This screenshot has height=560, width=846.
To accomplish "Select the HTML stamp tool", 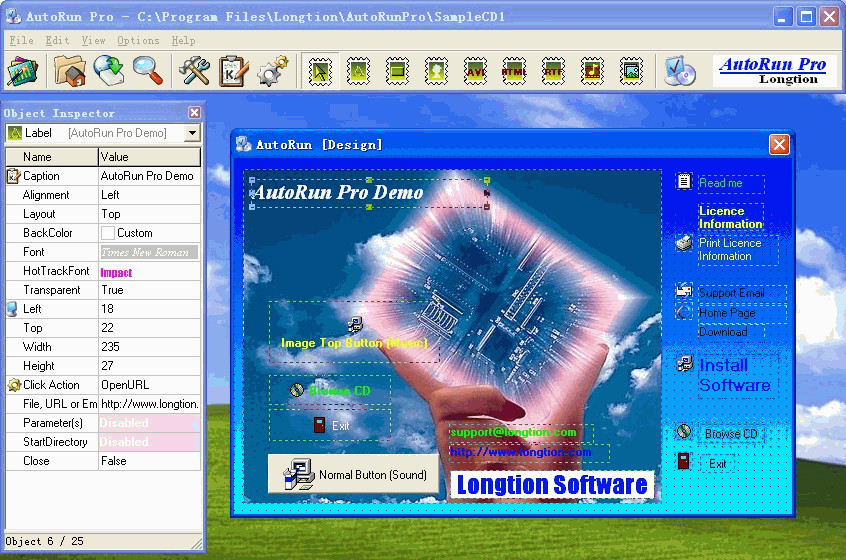I will click(514, 71).
